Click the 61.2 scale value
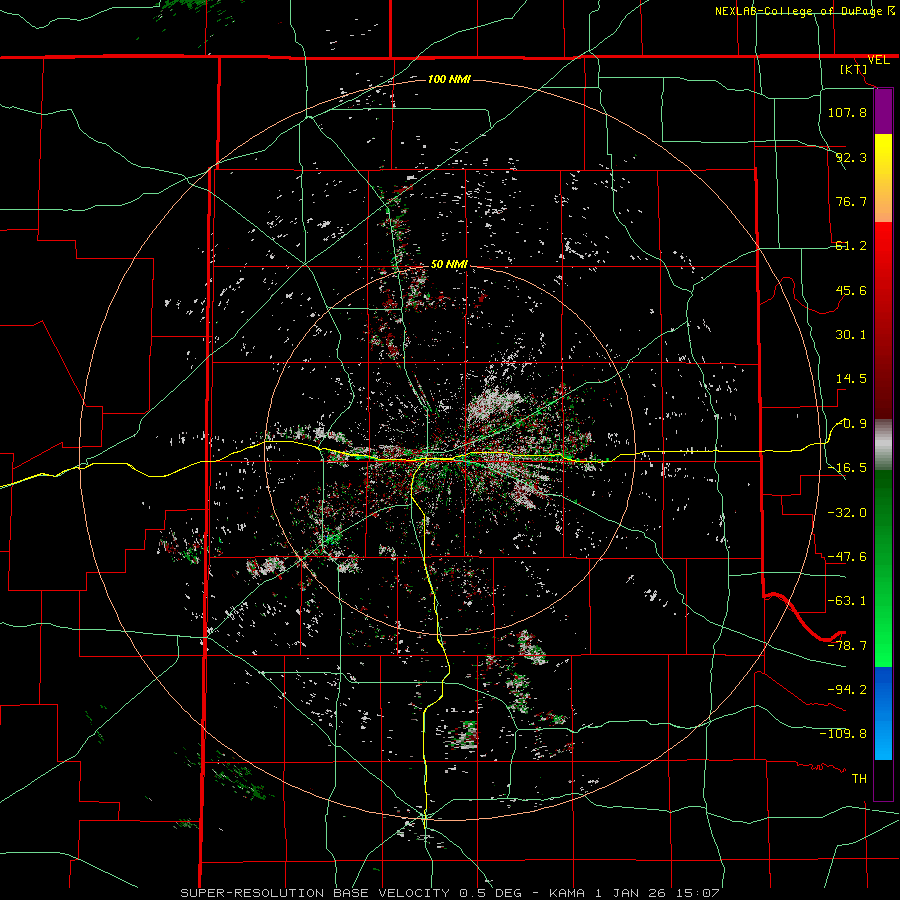 [851, 246]
